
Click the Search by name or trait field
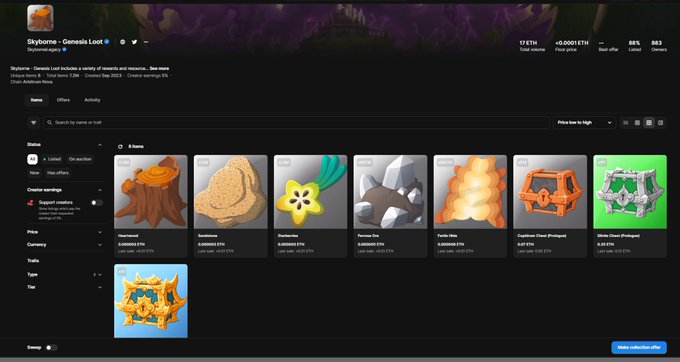tap(296, 123)
